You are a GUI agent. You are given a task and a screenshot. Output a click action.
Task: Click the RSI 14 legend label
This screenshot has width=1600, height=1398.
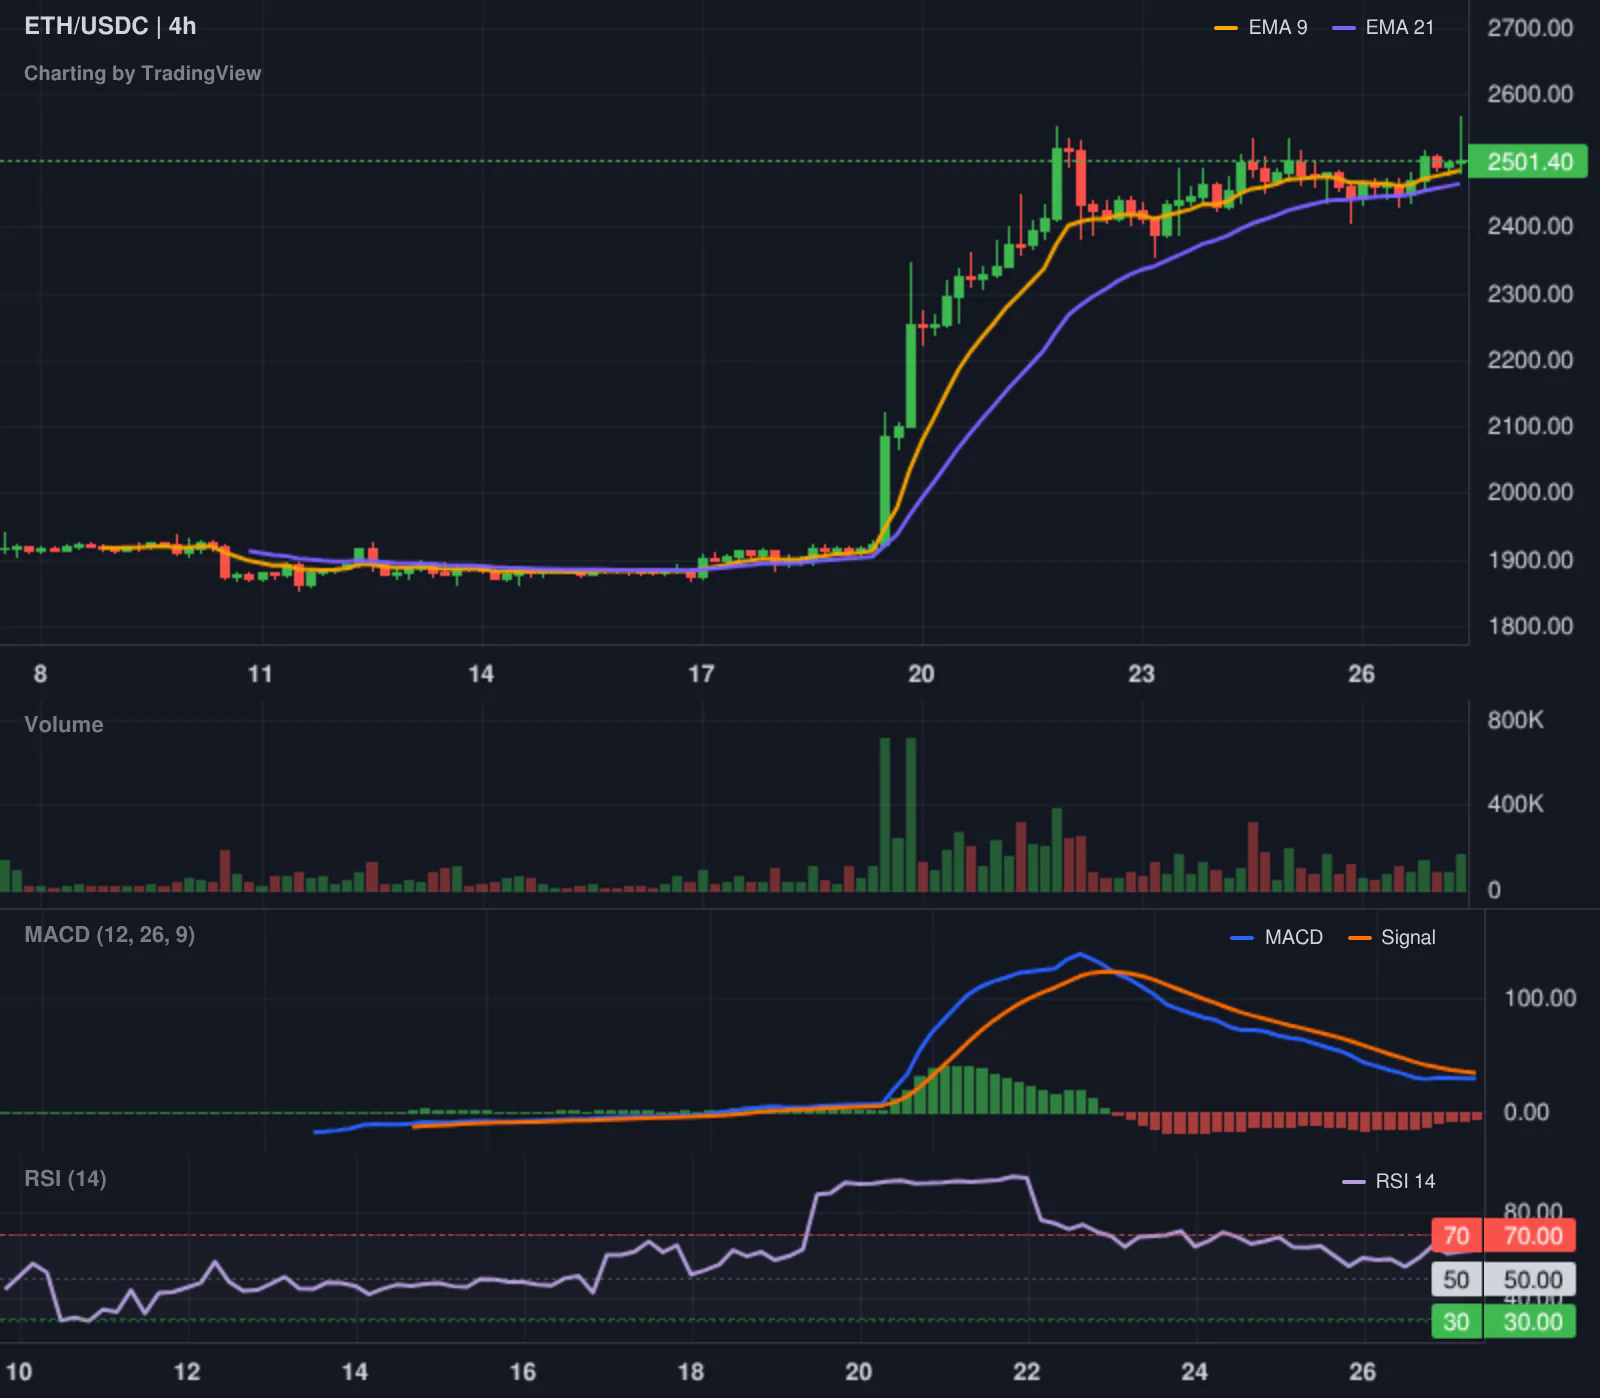[1405, 1181]
